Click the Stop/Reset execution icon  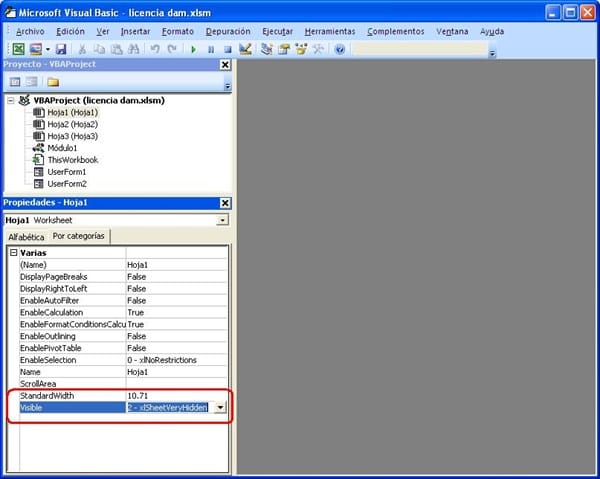(227, 49)
